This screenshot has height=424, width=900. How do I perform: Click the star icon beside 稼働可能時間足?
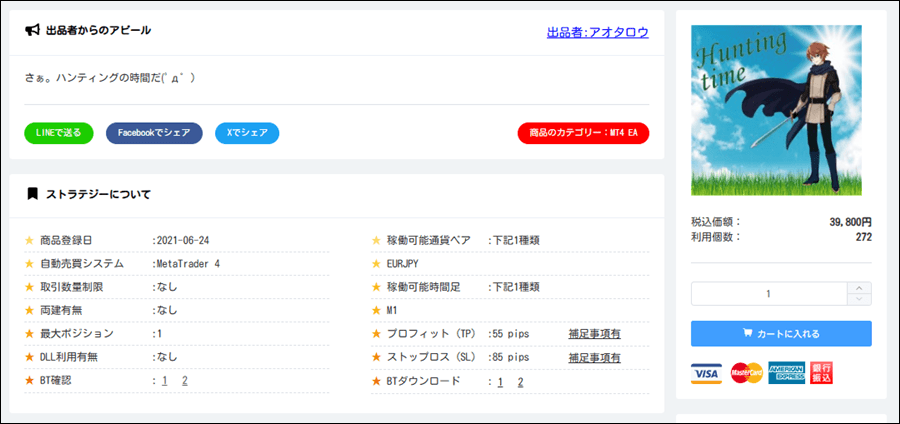point(377,287)
